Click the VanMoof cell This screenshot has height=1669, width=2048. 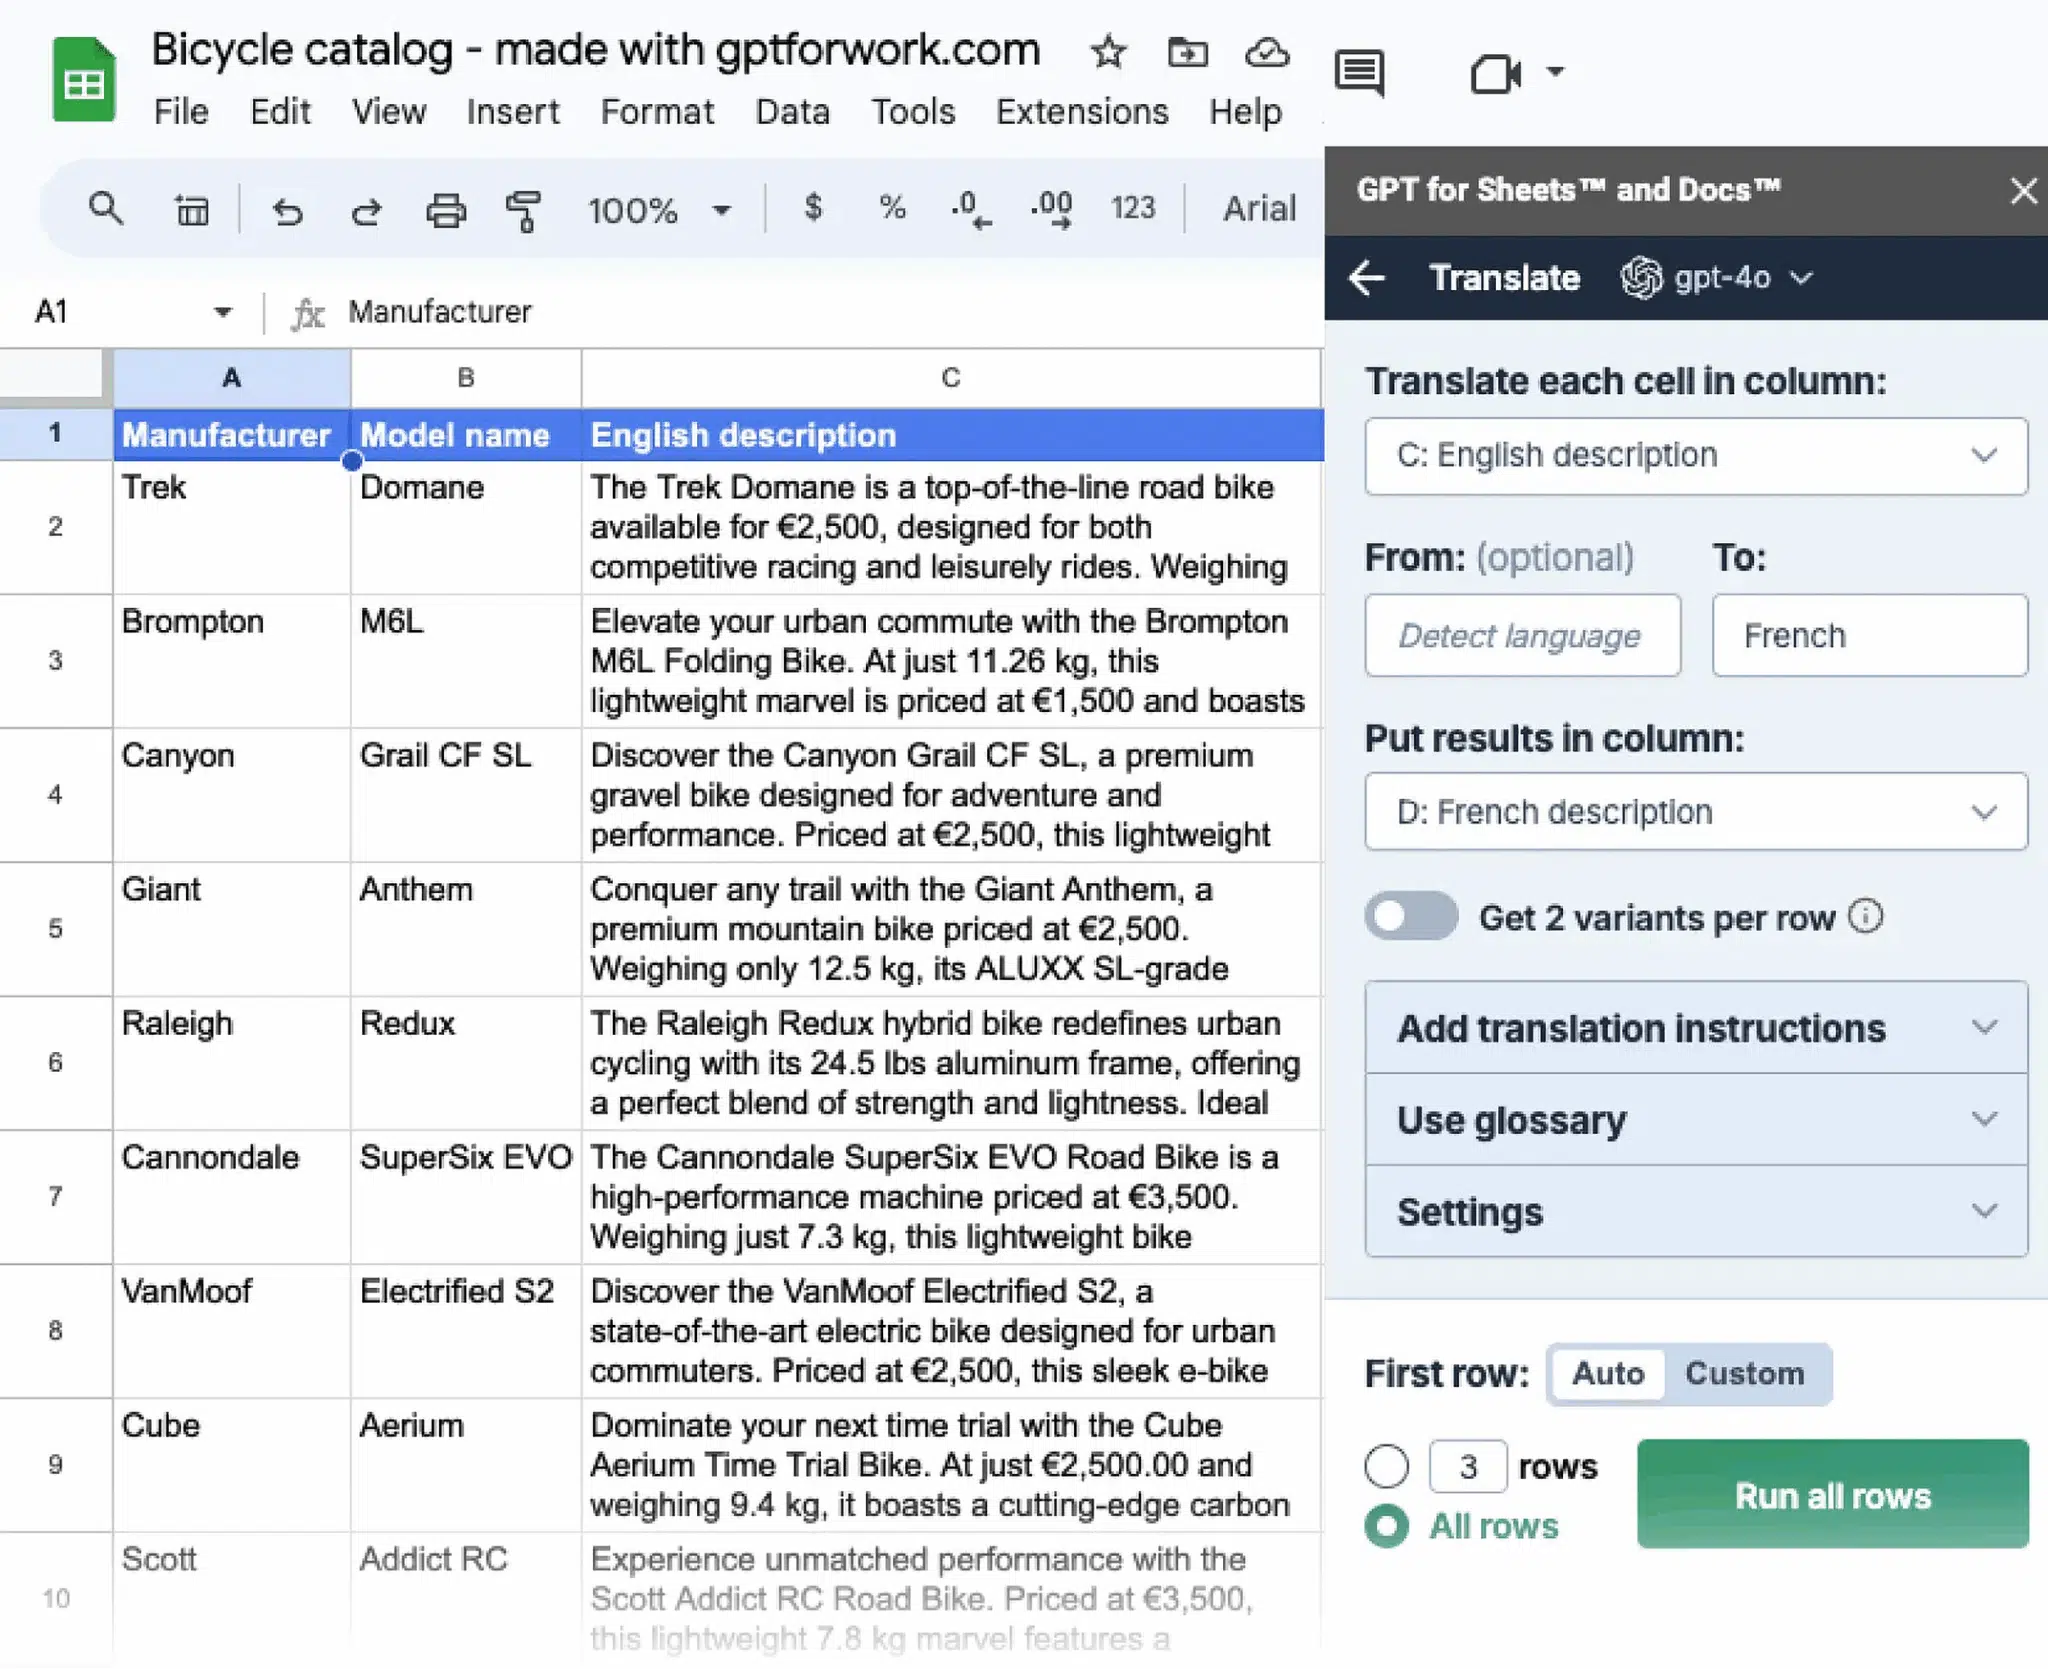point(232,1331)
